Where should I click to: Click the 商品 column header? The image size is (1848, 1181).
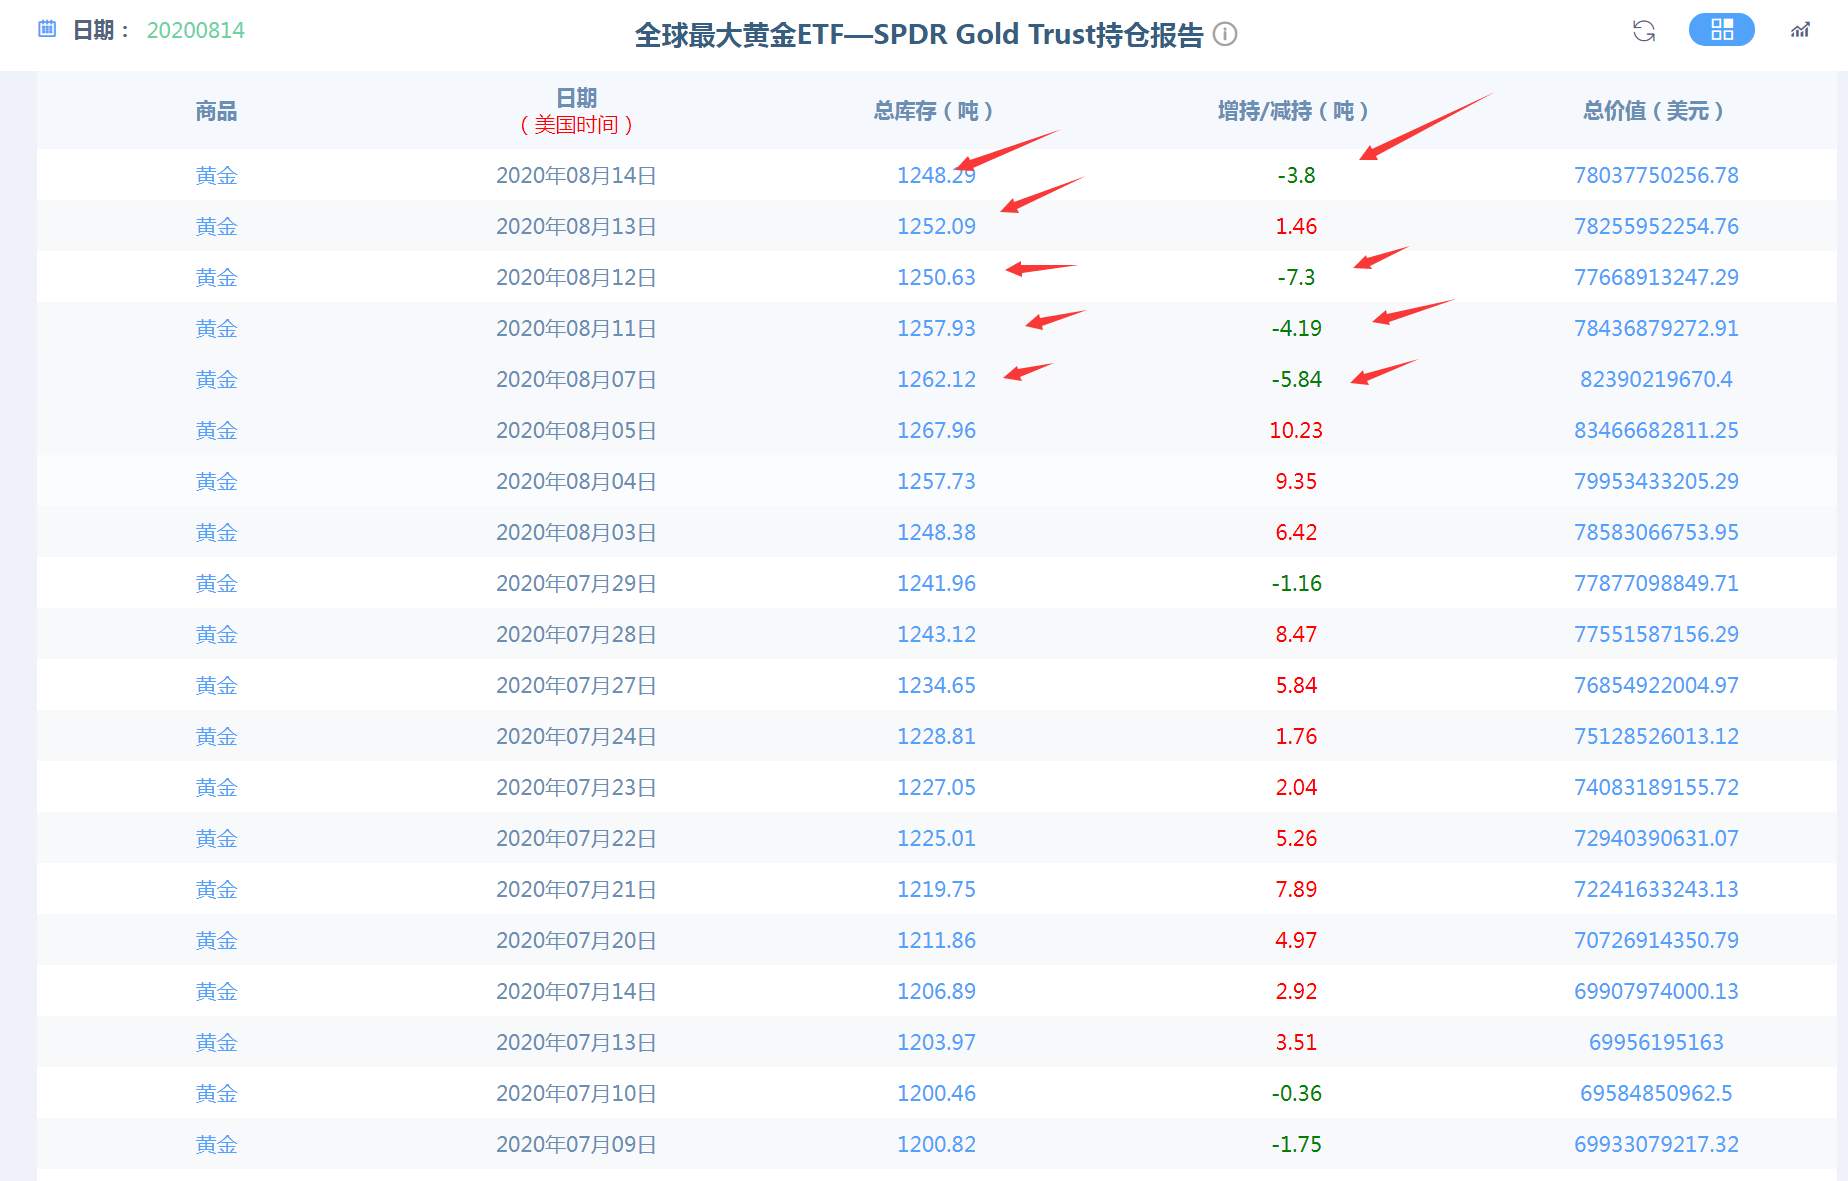(x=216, y=111)
